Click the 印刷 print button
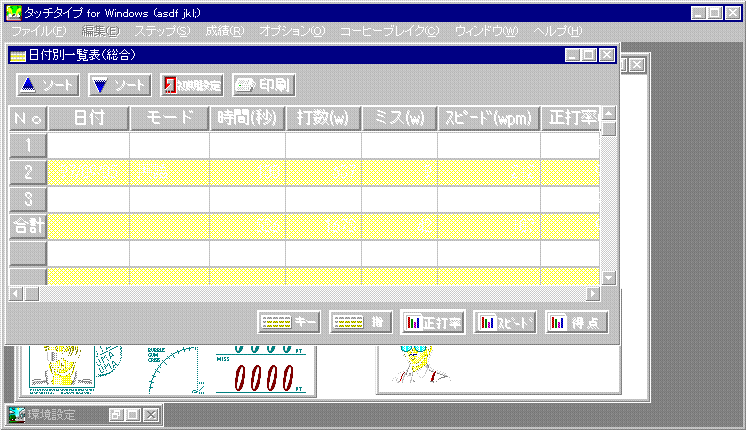 pos(263,85)
